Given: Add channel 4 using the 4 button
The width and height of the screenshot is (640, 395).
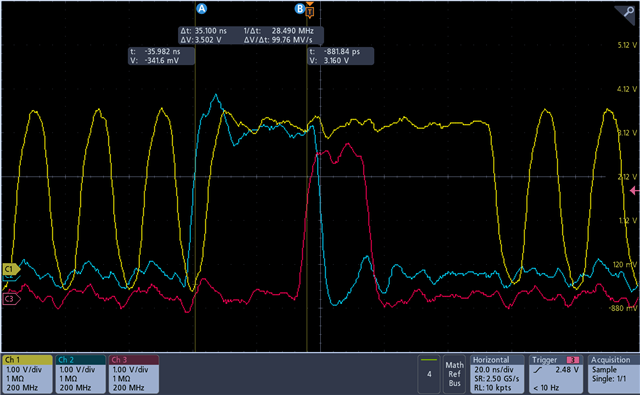Looking at the screenshot, I should pos(429,374).
